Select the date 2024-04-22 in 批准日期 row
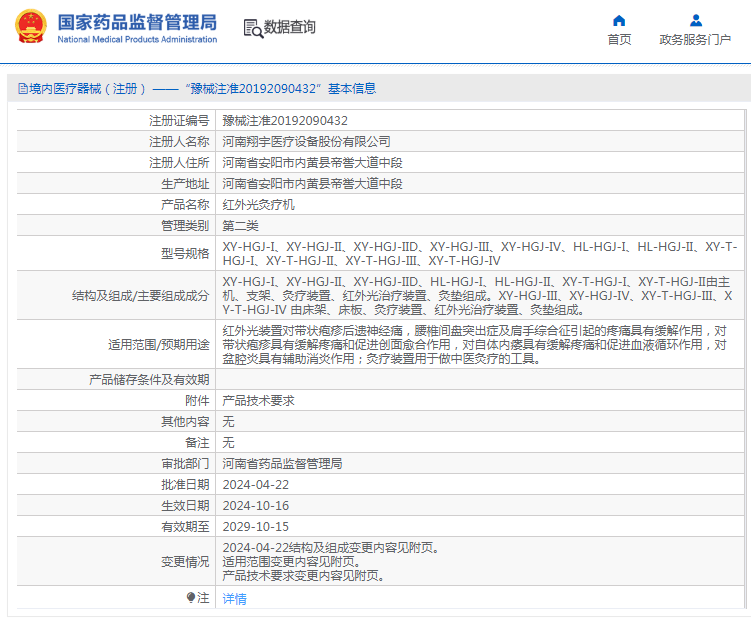This screenshot has width=751, height=618. (x=256, y=485)
